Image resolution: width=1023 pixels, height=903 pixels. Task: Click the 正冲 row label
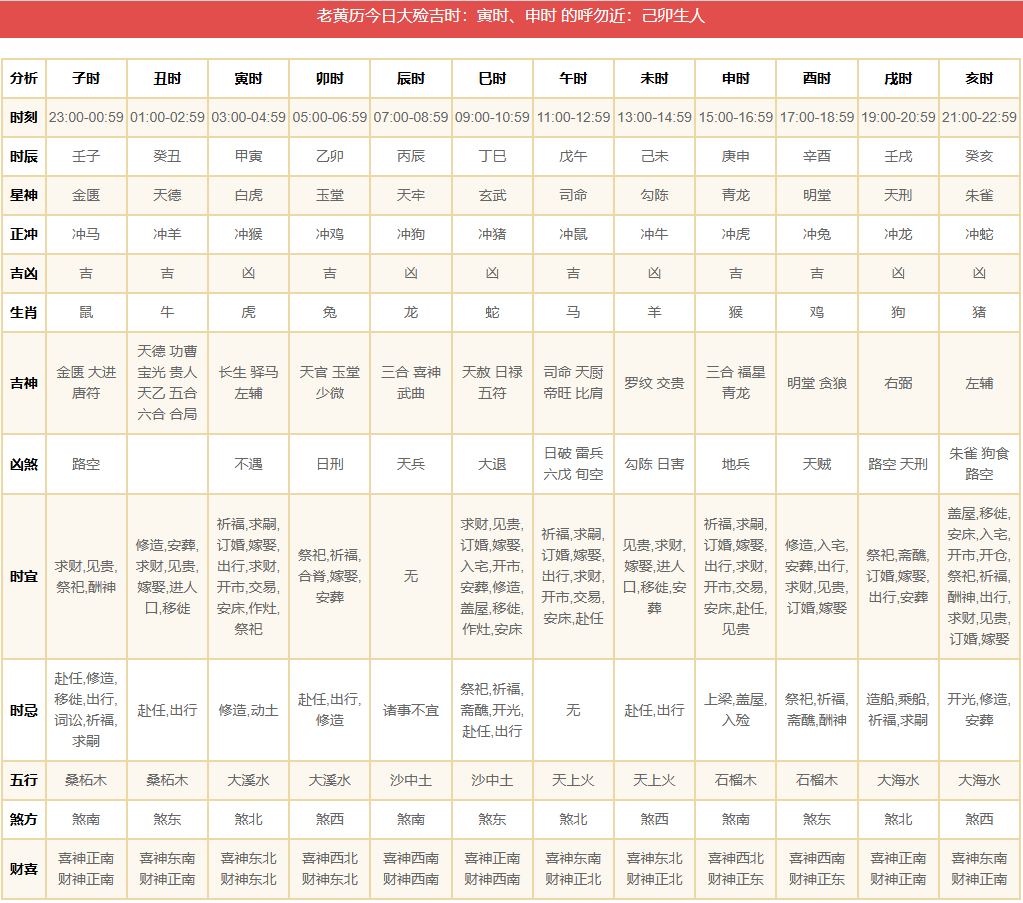[x=23, y=234]
